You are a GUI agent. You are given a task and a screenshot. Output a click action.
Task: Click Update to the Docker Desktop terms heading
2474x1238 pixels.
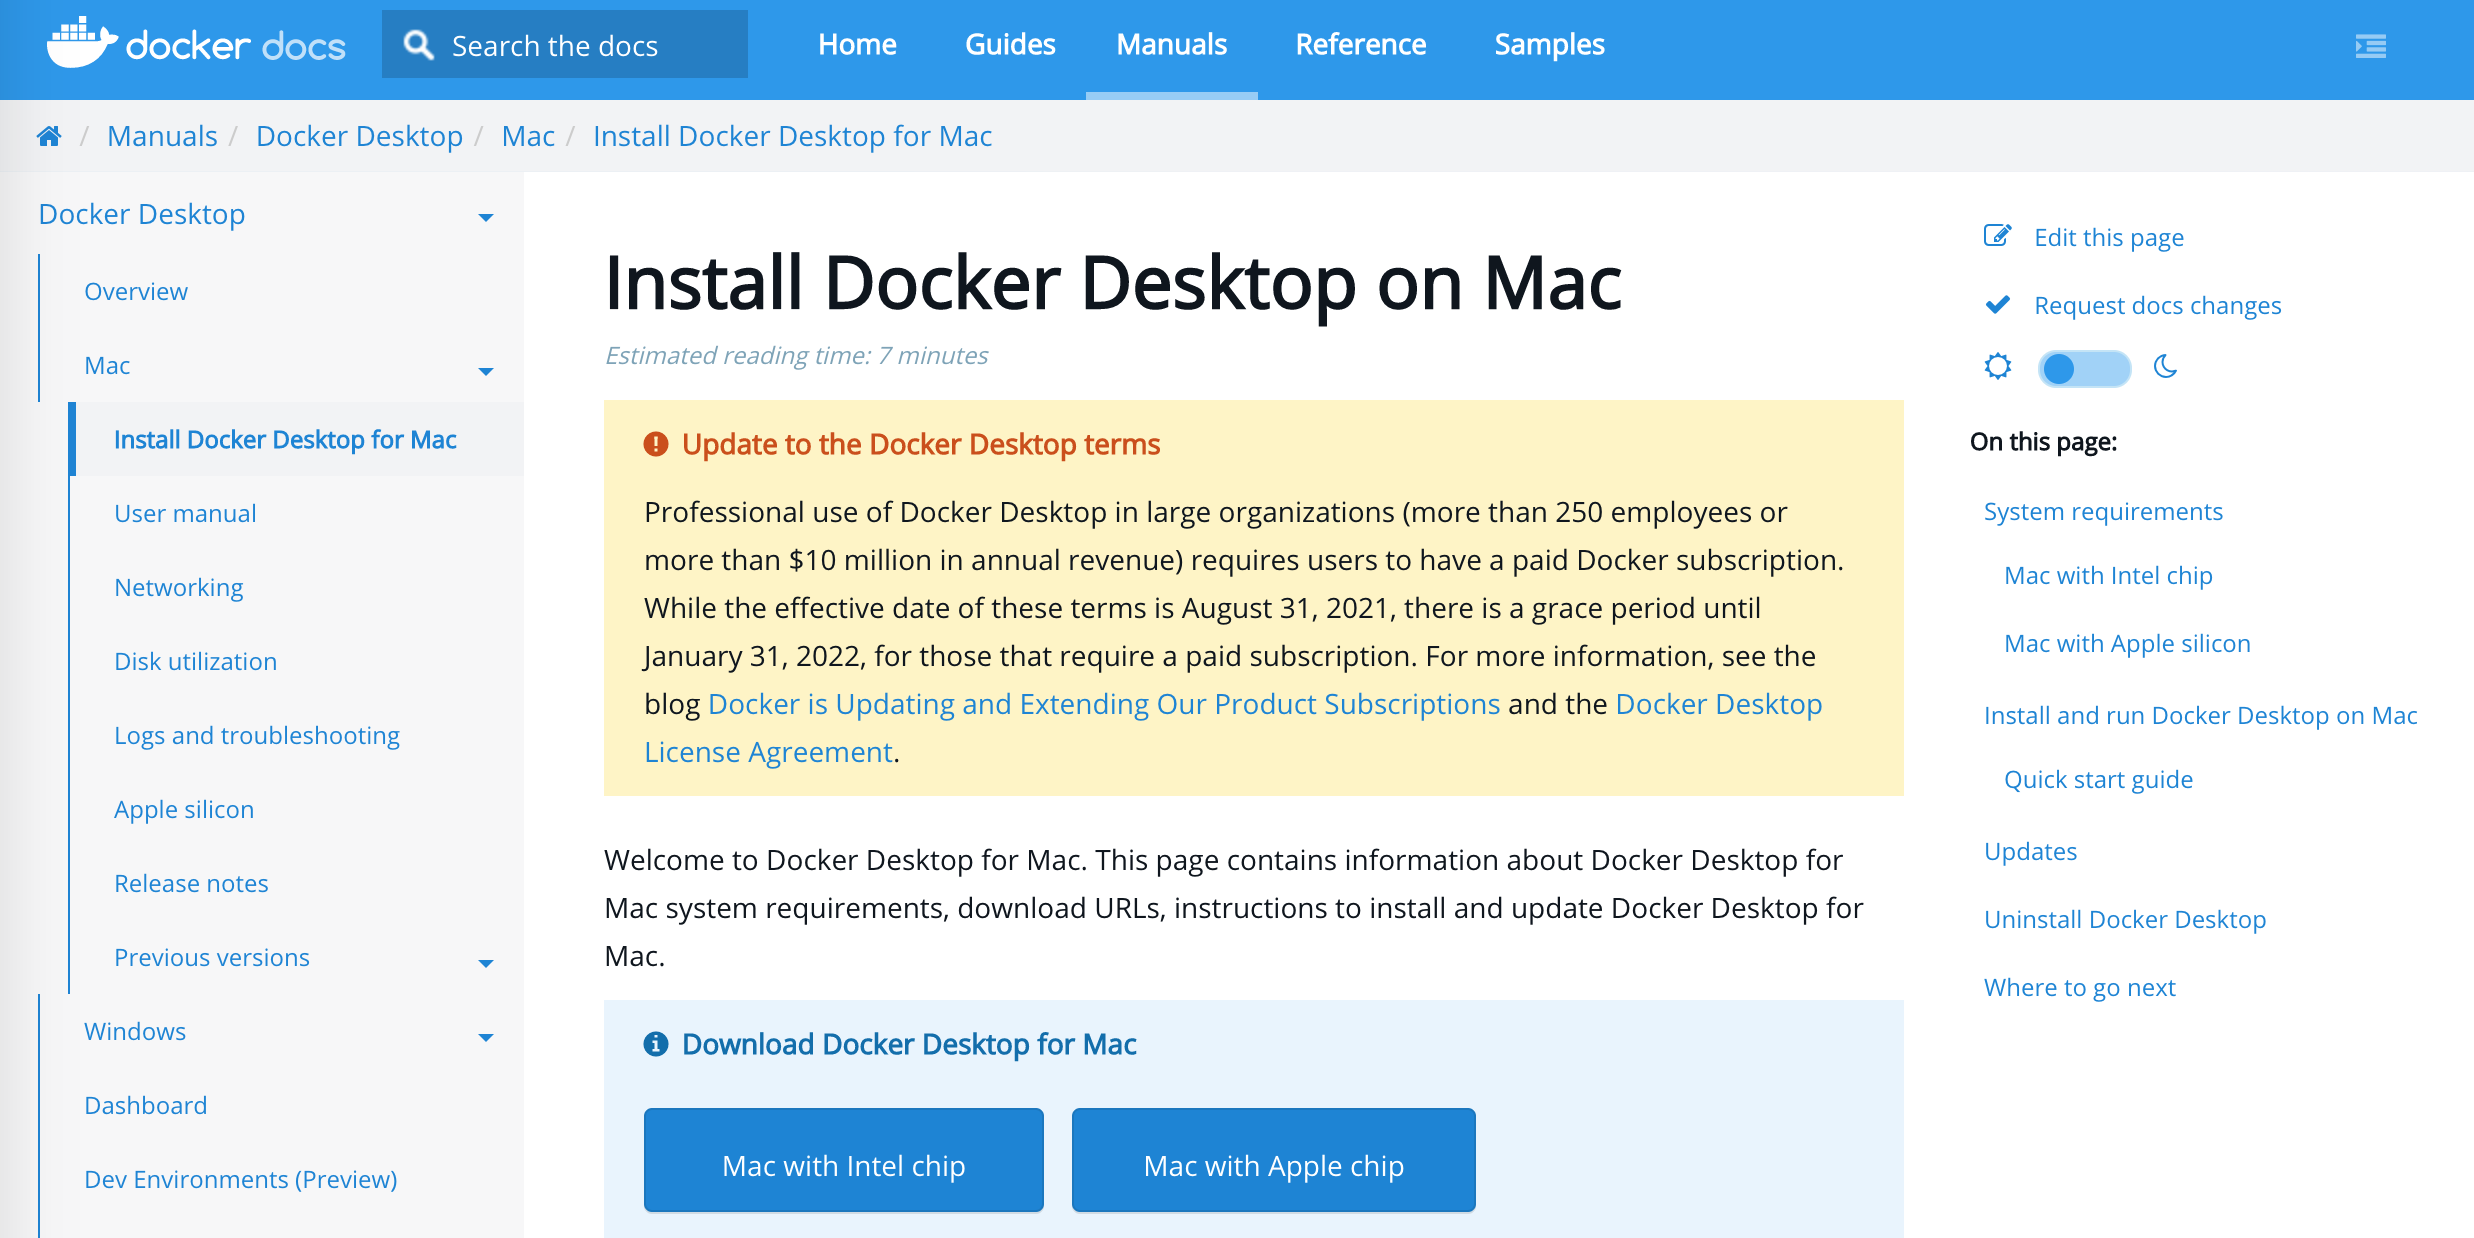coord(920,444)
